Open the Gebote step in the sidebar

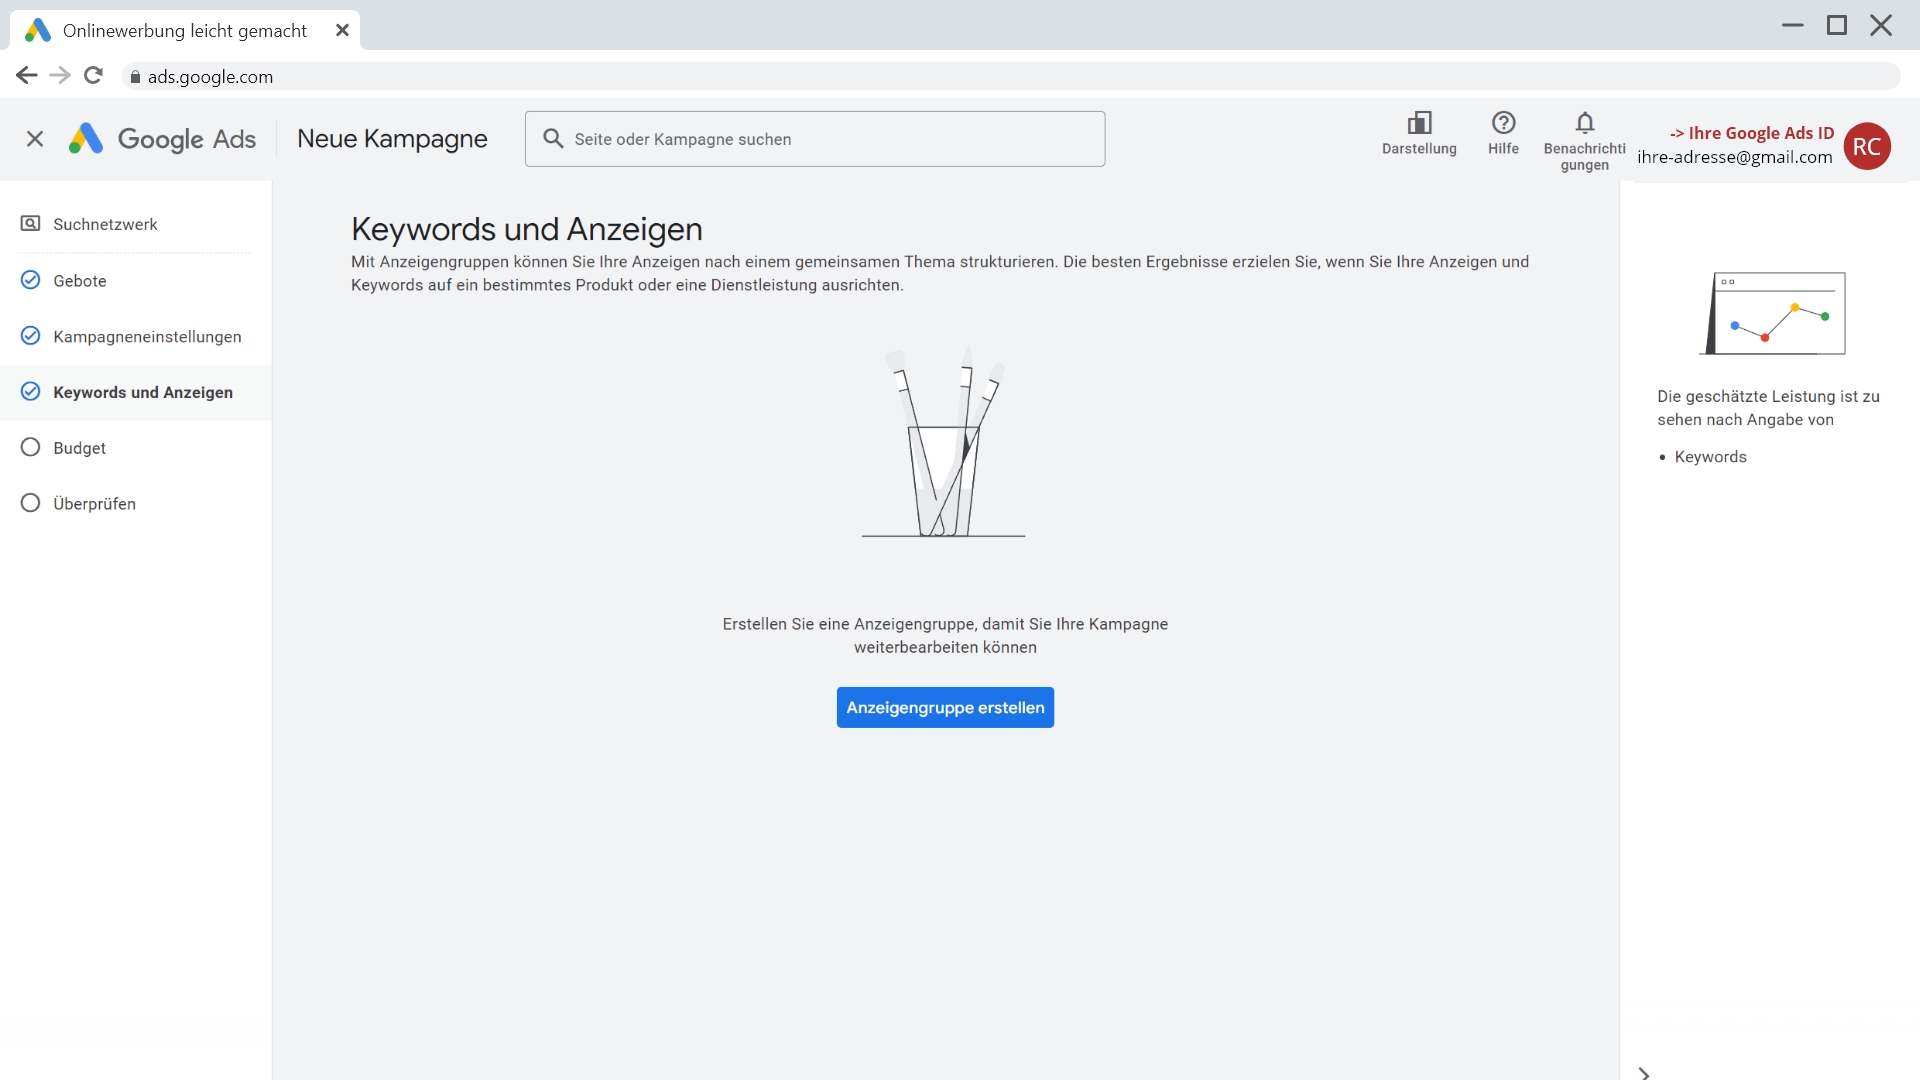[x=80, y=281]
